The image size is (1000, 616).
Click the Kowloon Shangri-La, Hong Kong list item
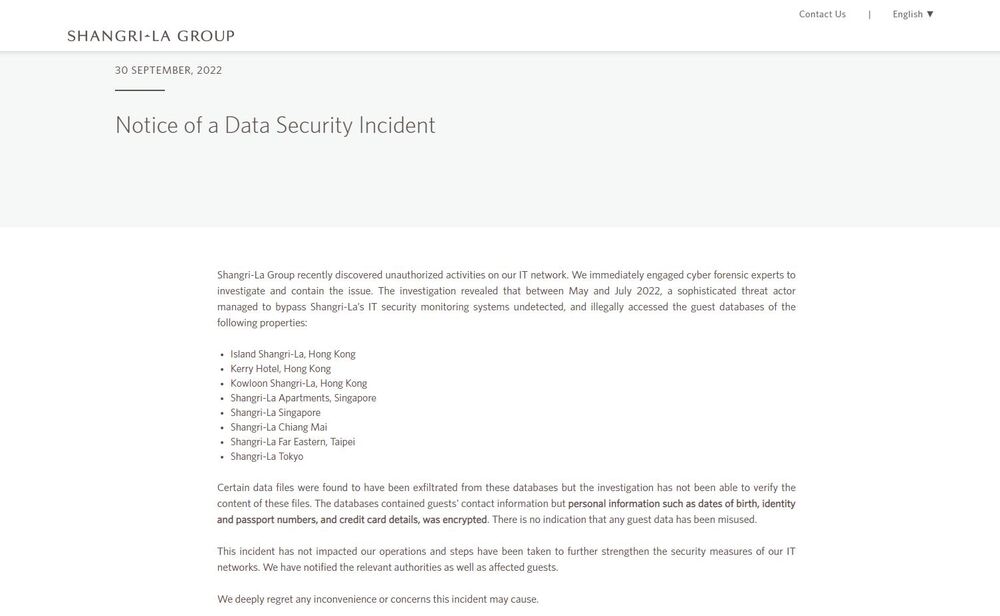click(x=298, y=383)
